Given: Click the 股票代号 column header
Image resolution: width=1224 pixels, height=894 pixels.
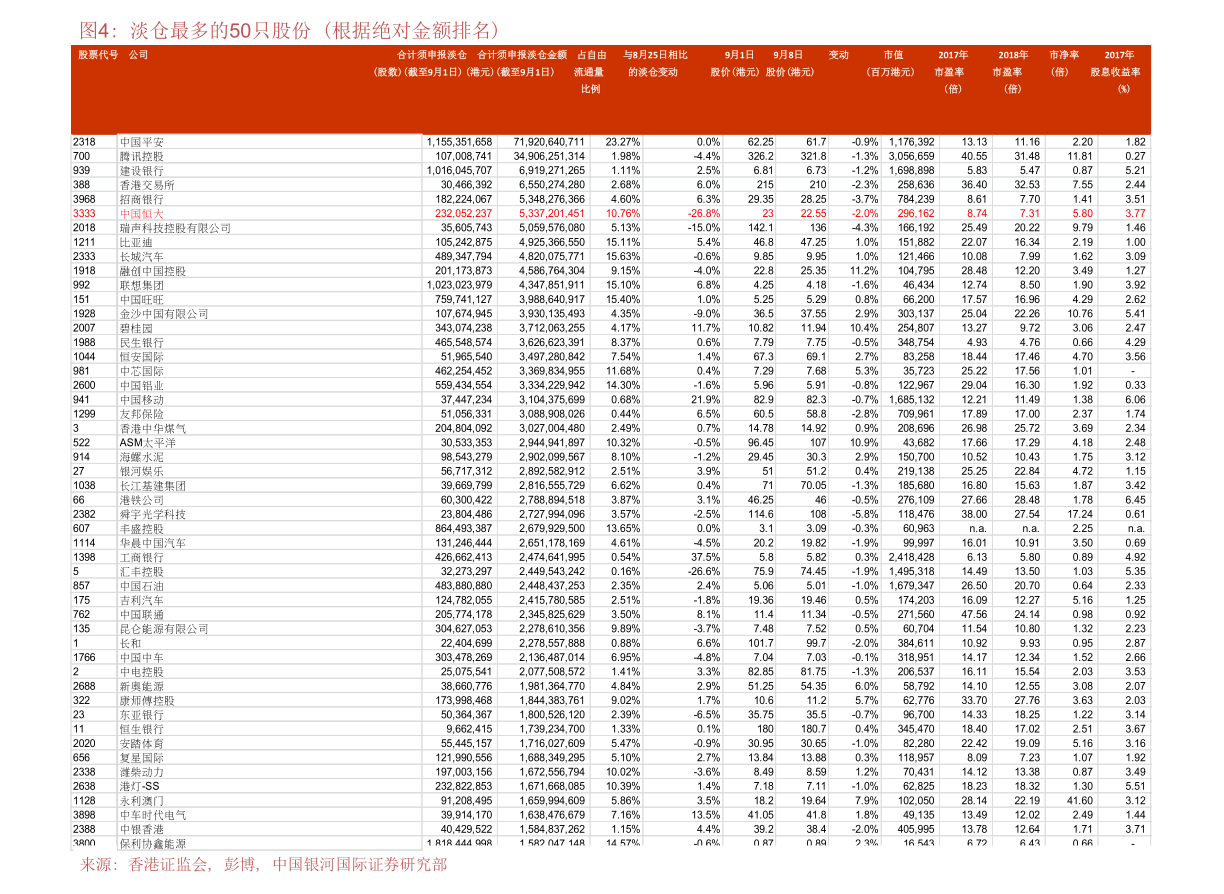Looking at the screenshot, I should pos(98,55).
